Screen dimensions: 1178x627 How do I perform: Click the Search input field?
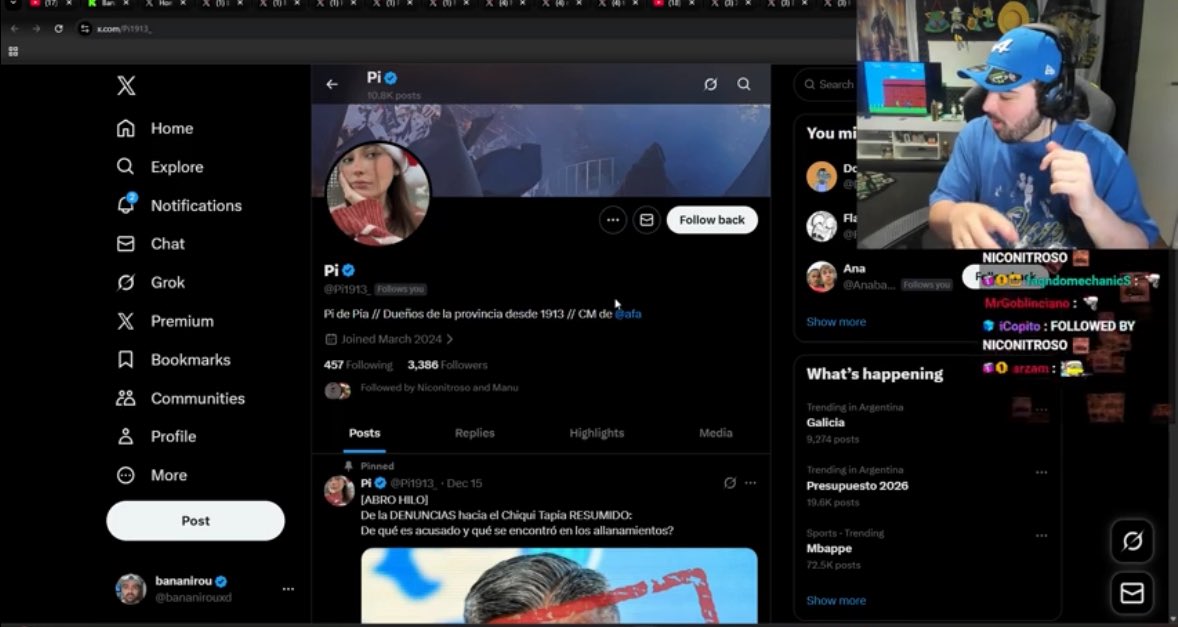828,84
